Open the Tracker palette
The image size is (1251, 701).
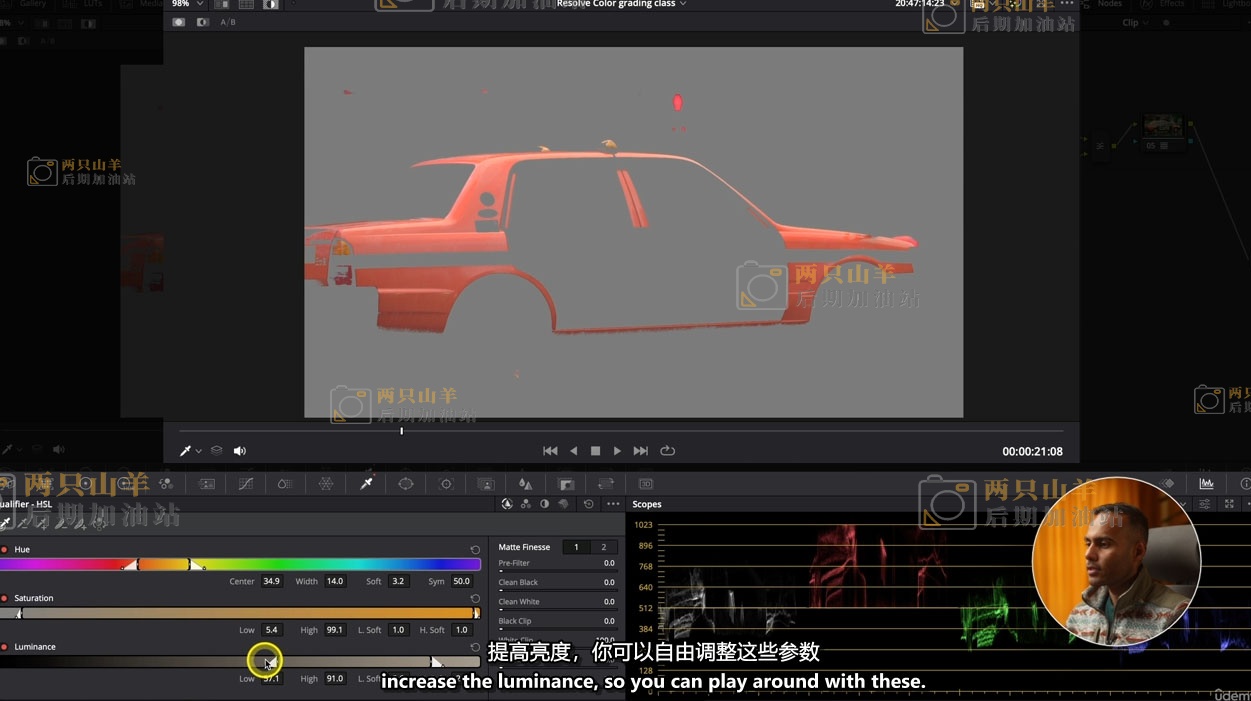pyautogui.click(x=446, y=484)
